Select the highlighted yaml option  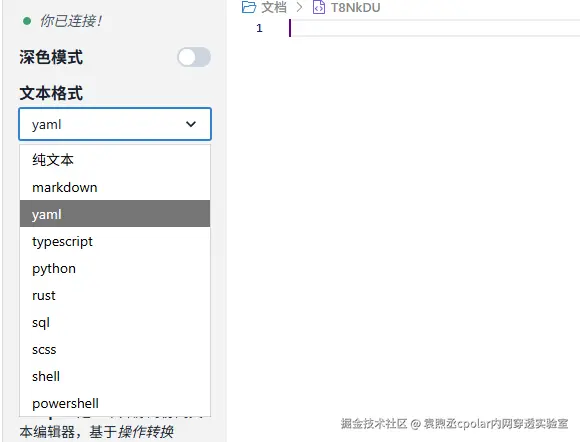(x=115, y=214)
